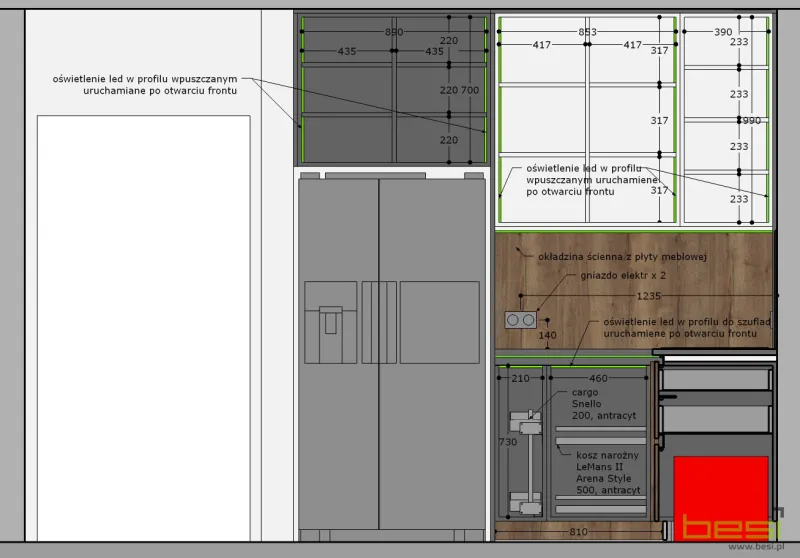Select the wood-grain backsplash panel
Viewport: 800px width, 558px height.
634,291
